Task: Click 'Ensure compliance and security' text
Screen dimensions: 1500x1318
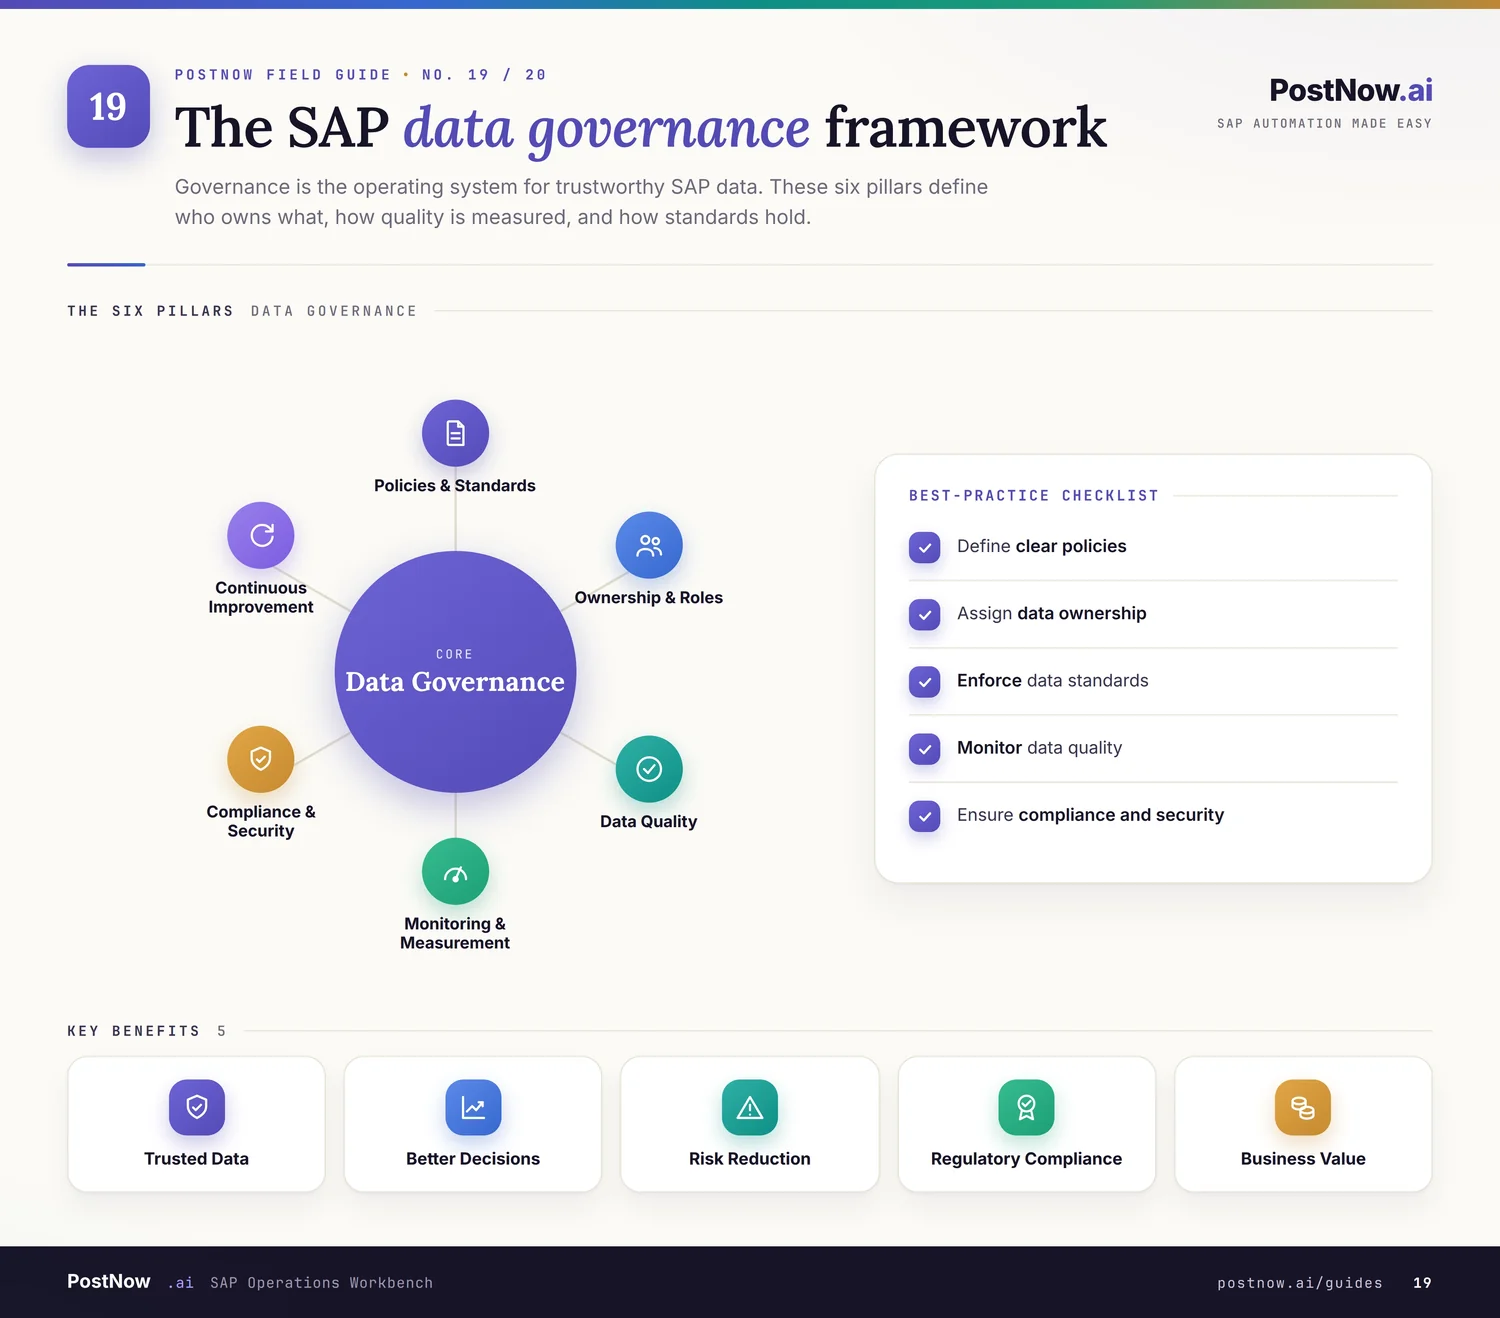Action: click(x=1091, y=815)
